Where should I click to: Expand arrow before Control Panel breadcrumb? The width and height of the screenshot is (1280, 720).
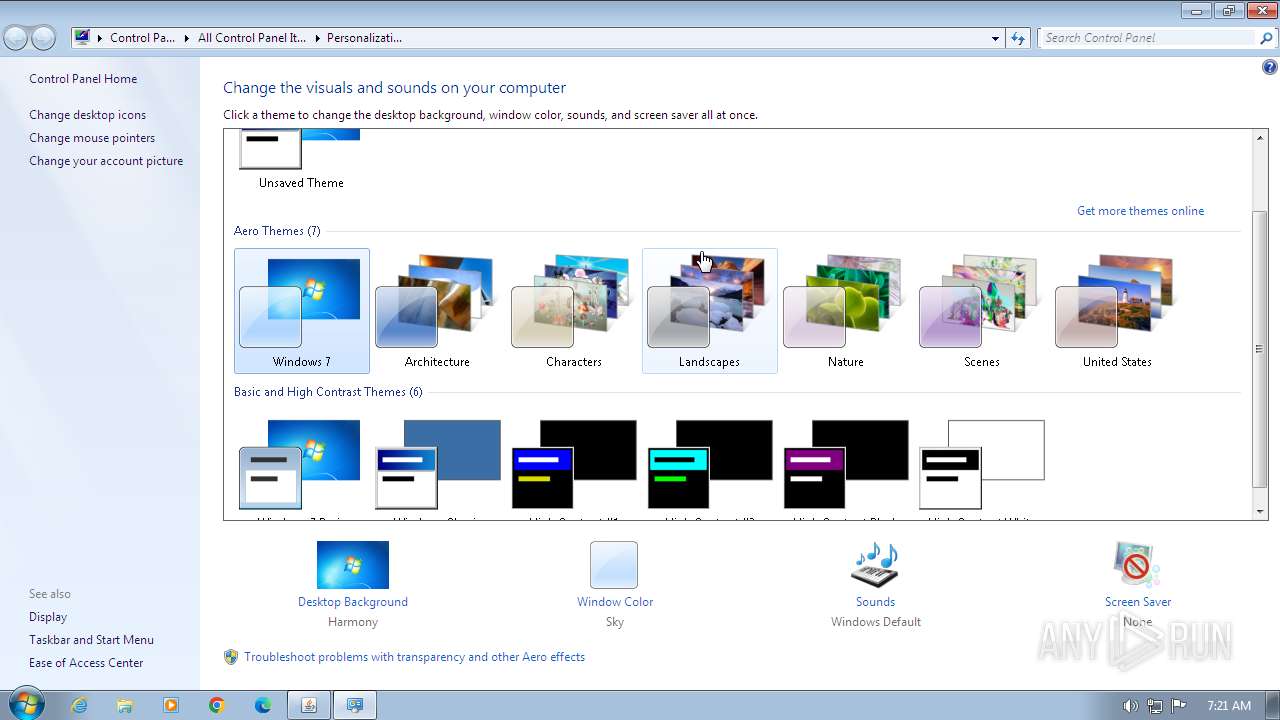point(100,38)
